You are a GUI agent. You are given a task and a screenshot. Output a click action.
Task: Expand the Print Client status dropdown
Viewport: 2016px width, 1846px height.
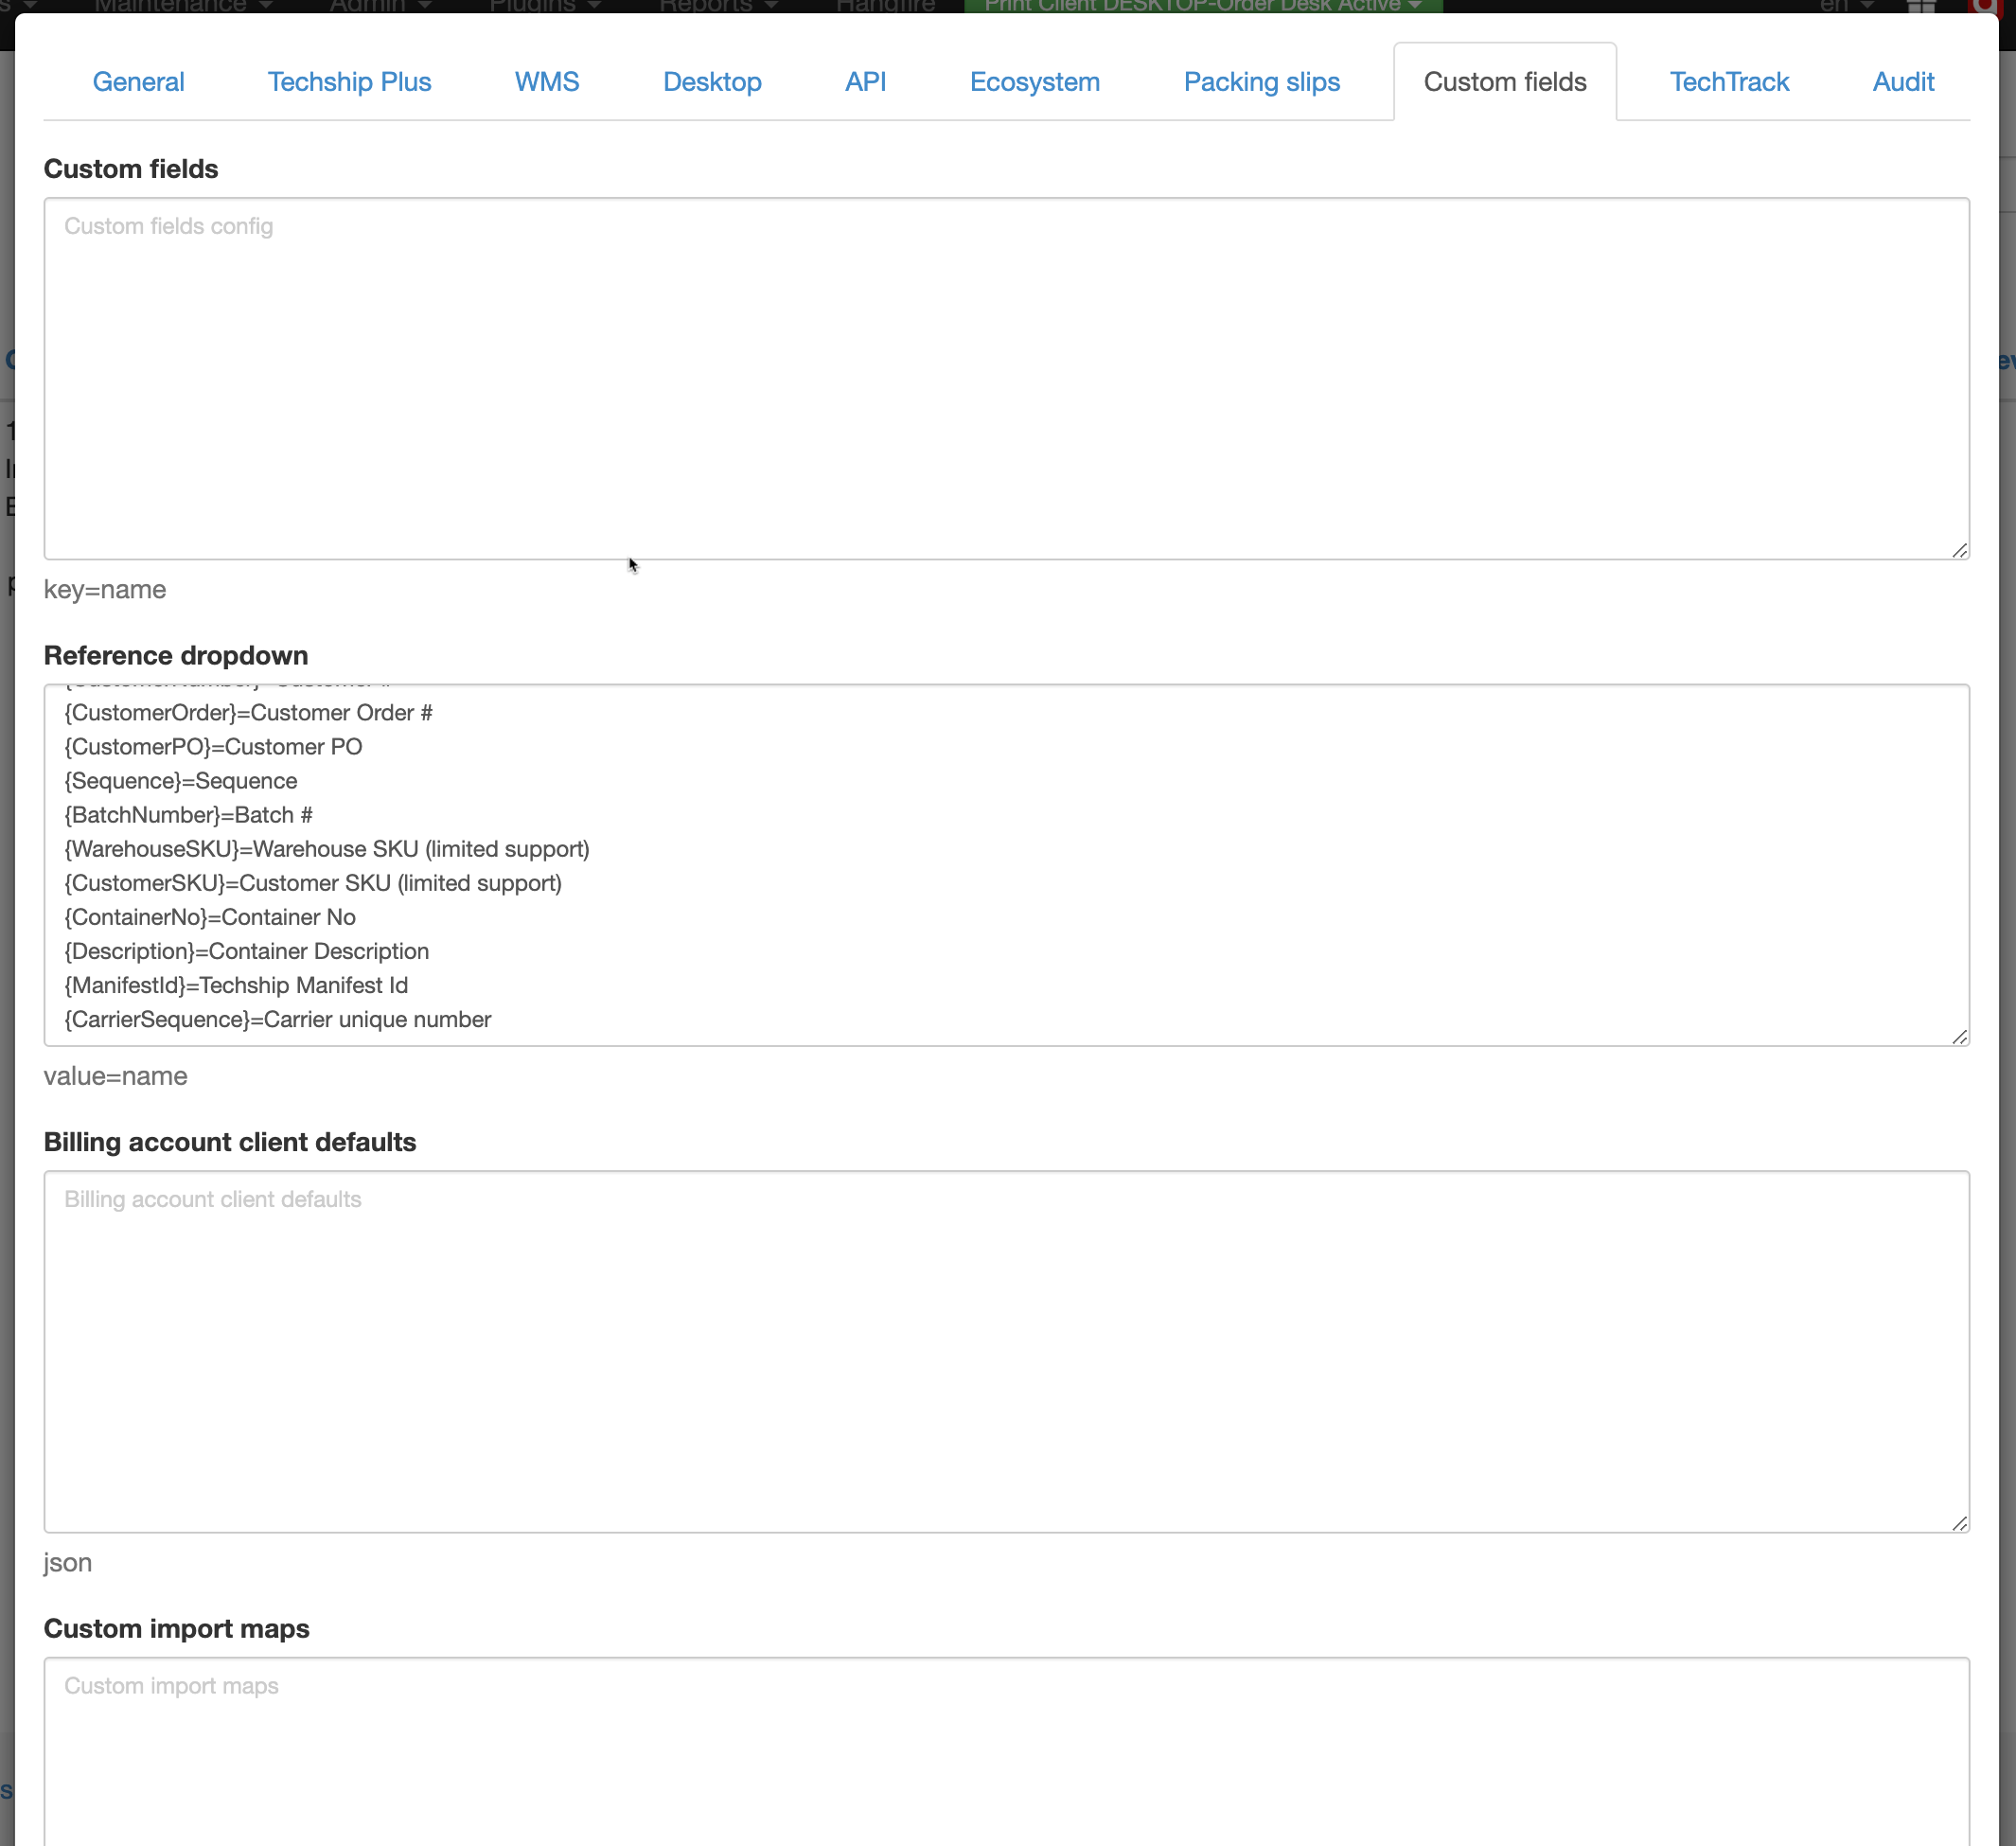point(1202,6)
